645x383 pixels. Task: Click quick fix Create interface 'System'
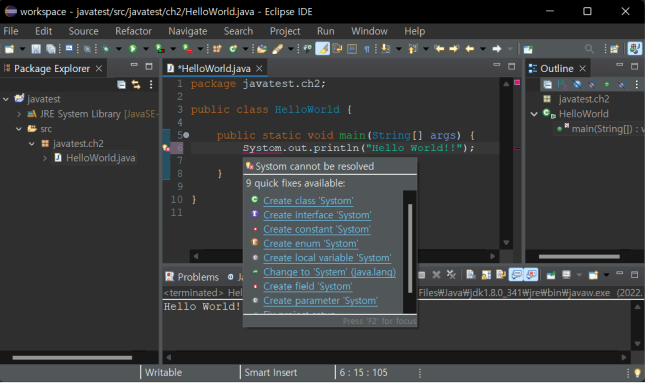click(317, 215)
